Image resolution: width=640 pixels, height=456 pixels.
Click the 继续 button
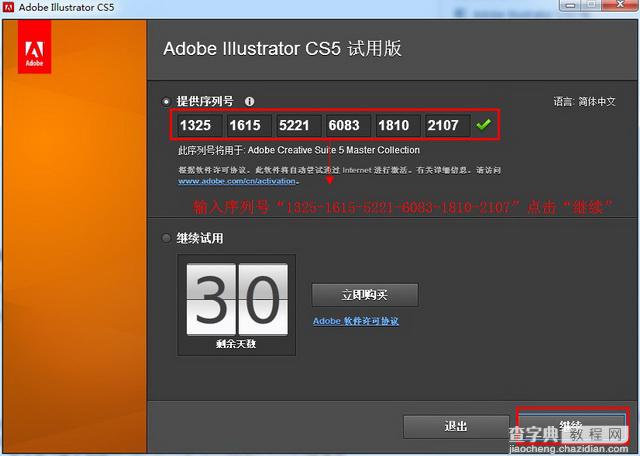click(x=571, y=427)
